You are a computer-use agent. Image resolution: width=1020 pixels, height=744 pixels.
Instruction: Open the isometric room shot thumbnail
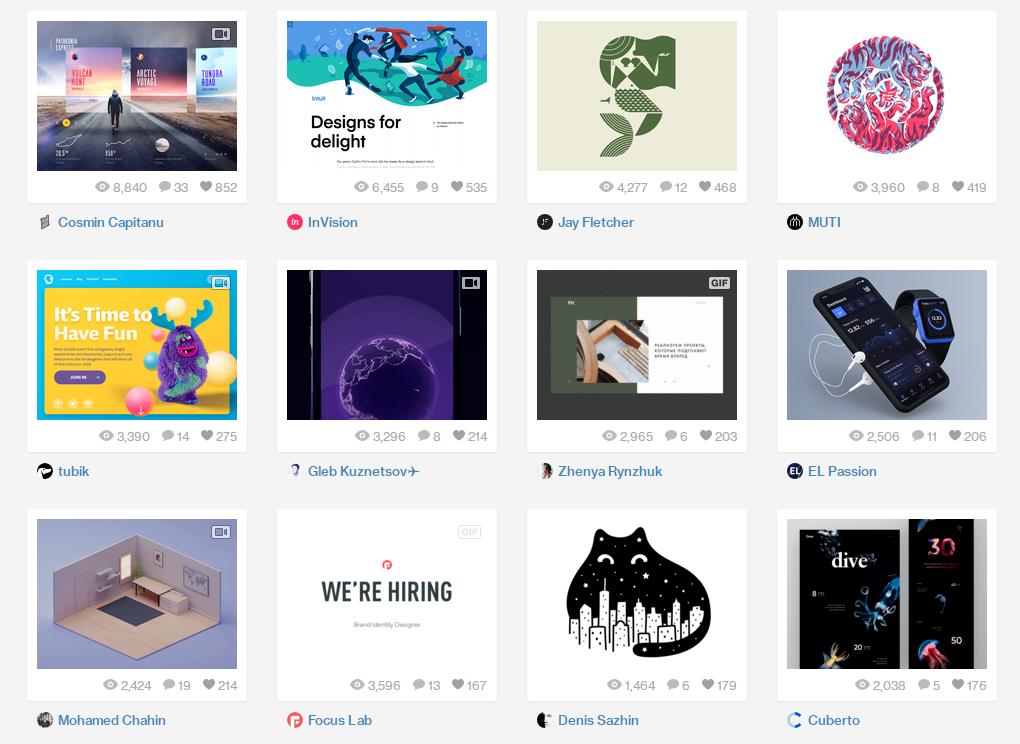137,594
